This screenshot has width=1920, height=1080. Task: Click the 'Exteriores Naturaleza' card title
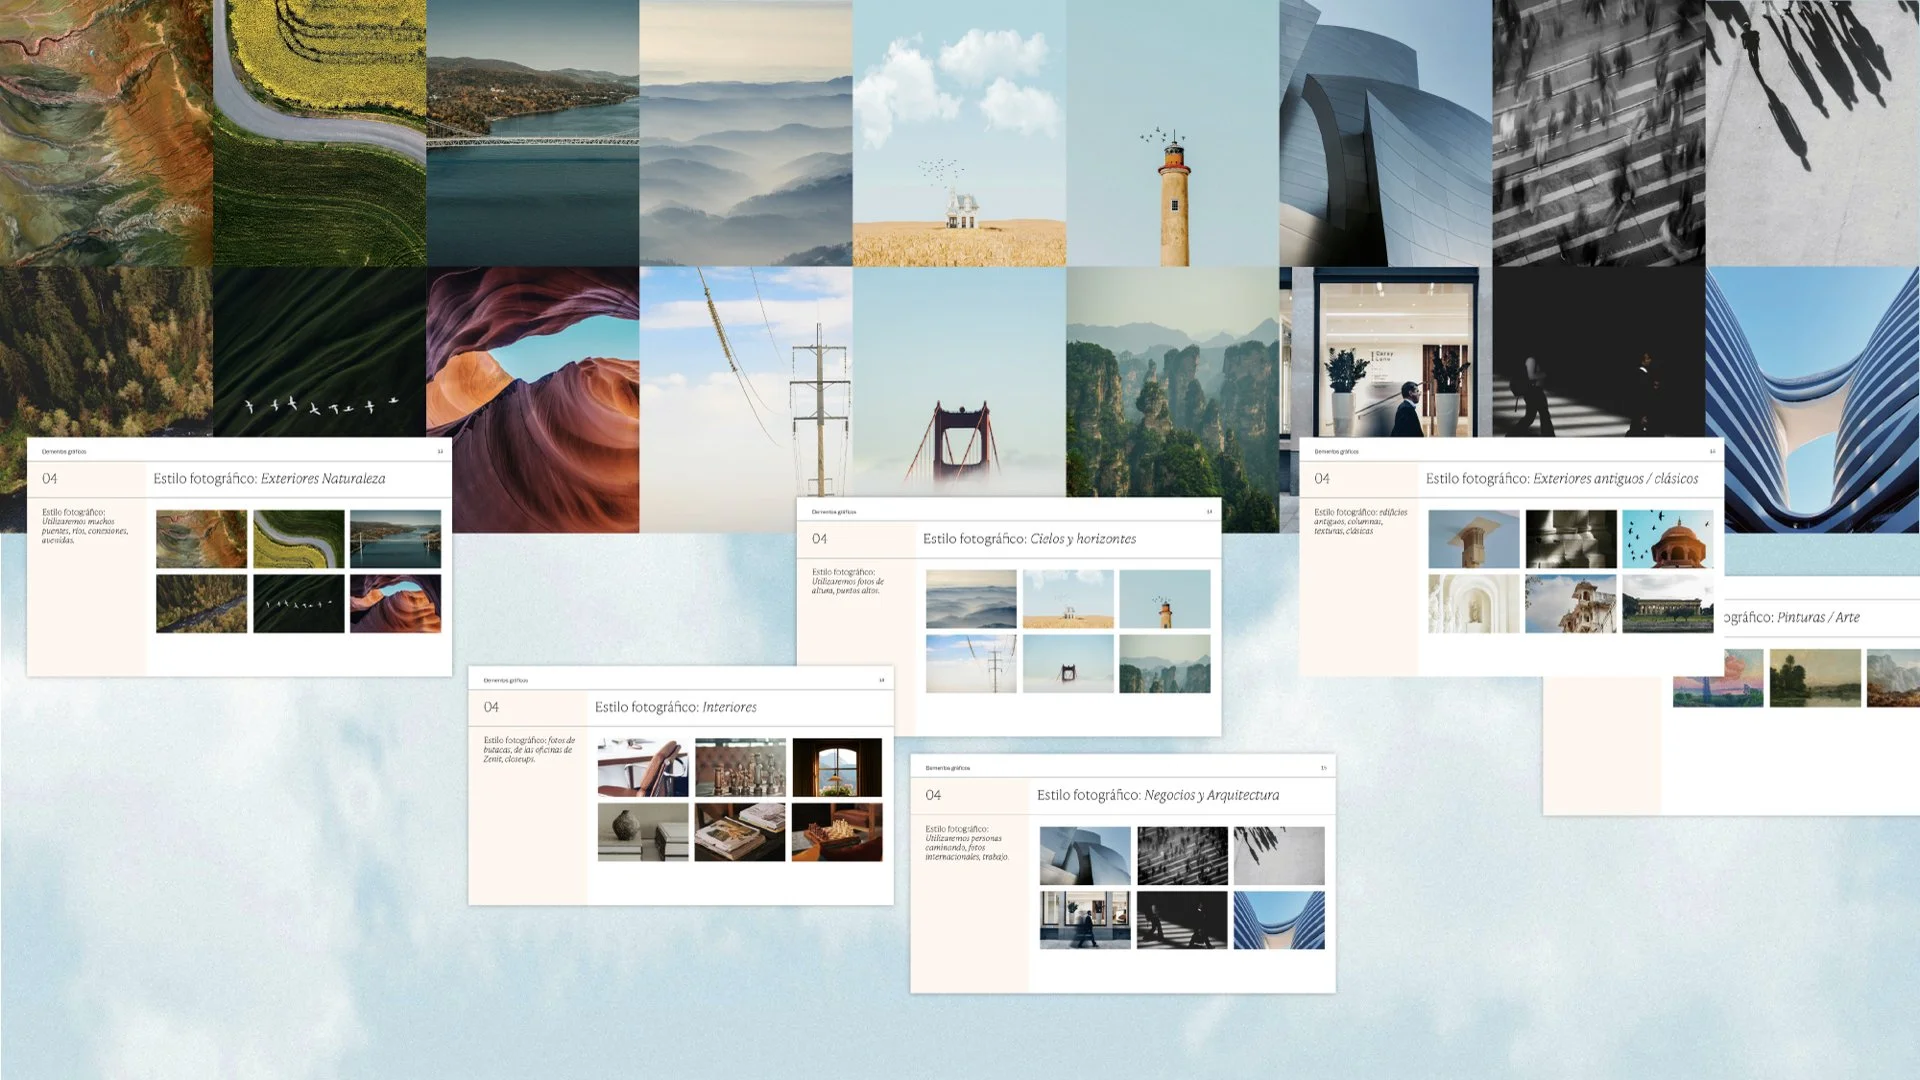coord(269,479)
